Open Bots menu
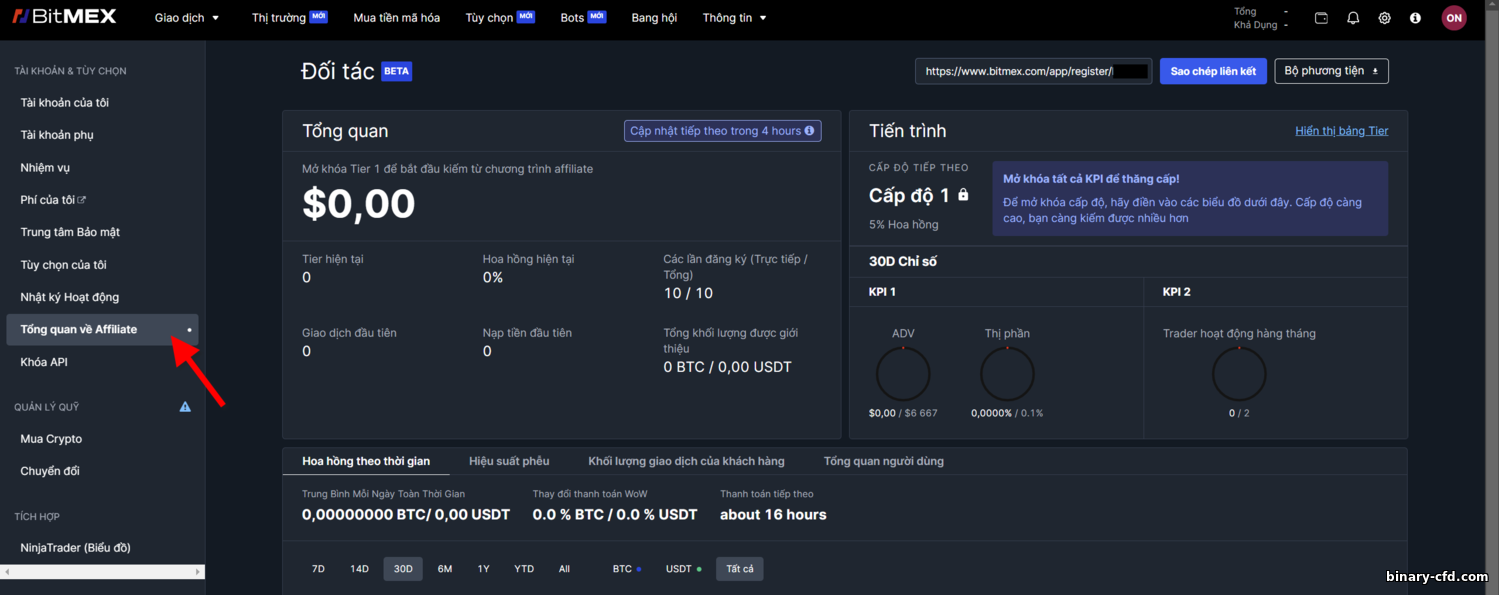Screen dimensions: 1499x595 click(583, 18)
